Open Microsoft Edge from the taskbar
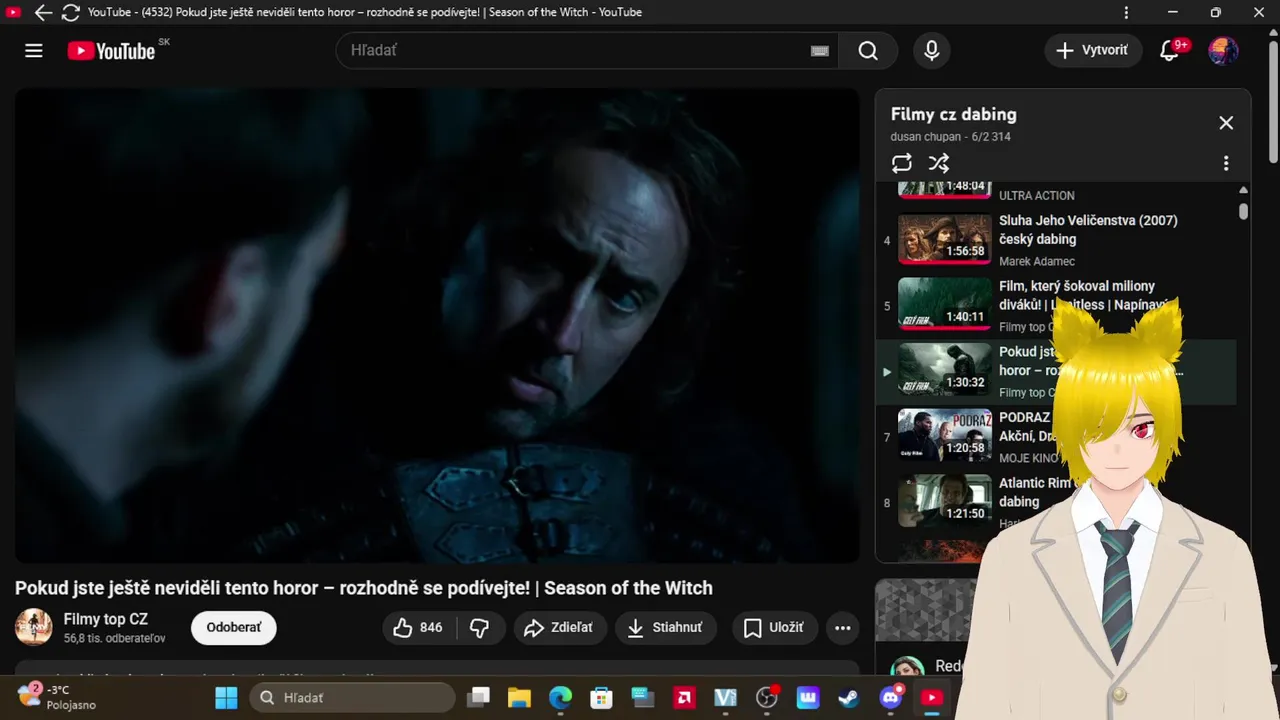 click(x=560, y=697)
